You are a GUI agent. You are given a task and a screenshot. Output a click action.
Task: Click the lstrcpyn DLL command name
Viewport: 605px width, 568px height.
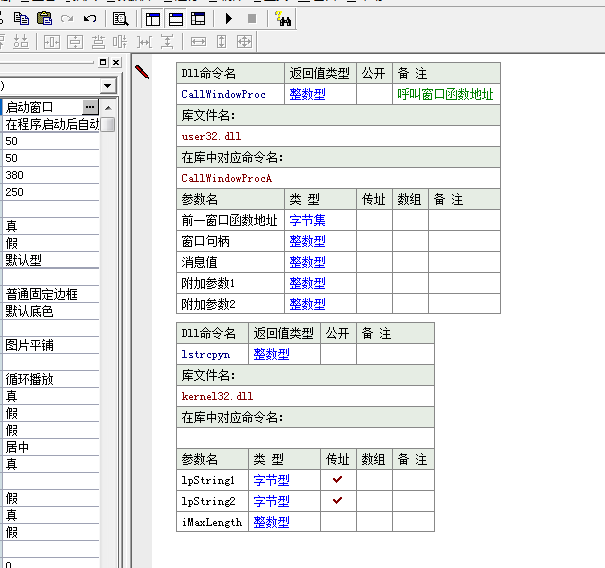tap(206, 354)
